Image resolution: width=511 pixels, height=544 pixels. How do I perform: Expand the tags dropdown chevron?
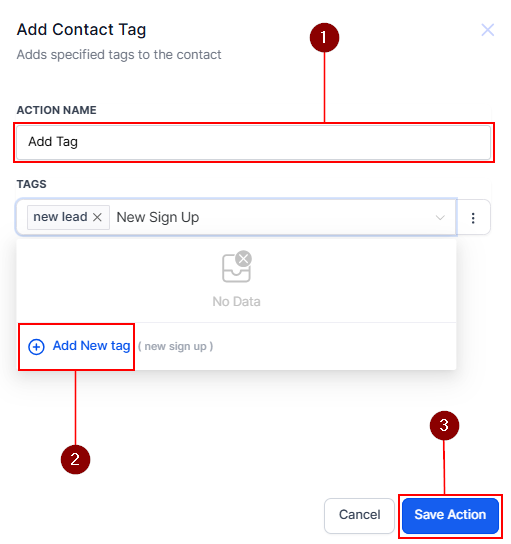click(440, 218)
